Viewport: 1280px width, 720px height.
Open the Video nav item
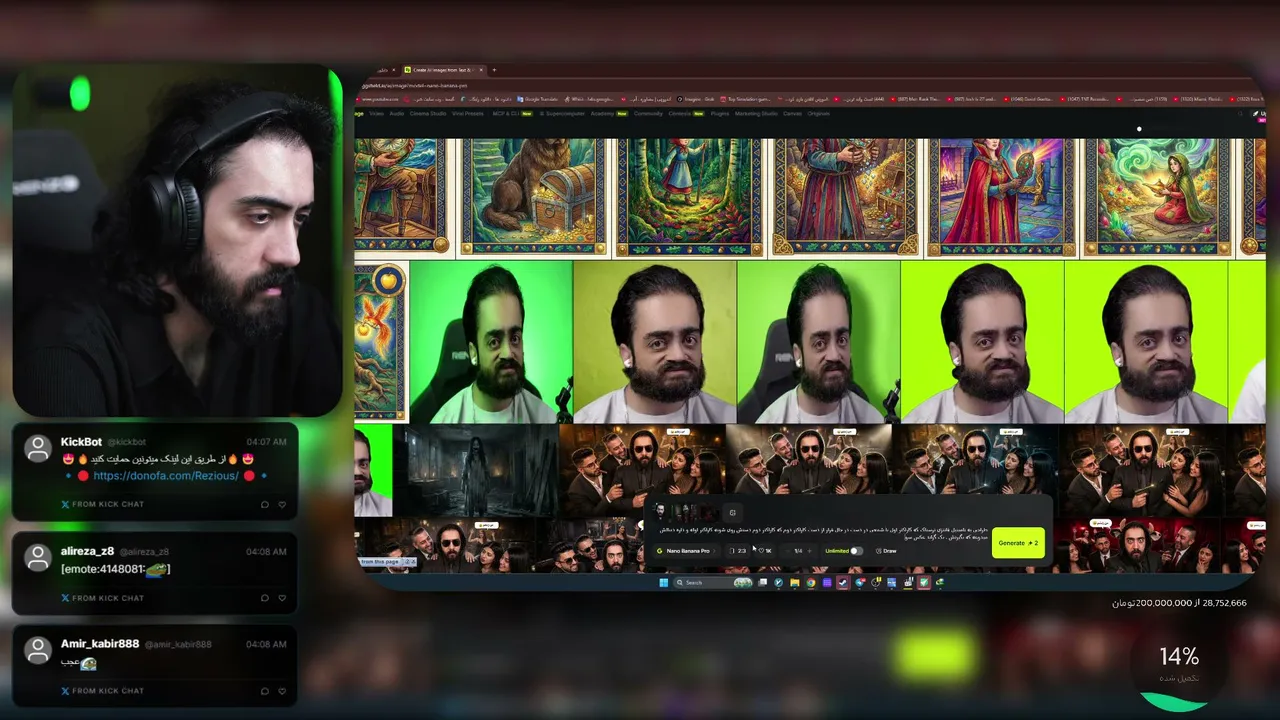click(376, 114)
